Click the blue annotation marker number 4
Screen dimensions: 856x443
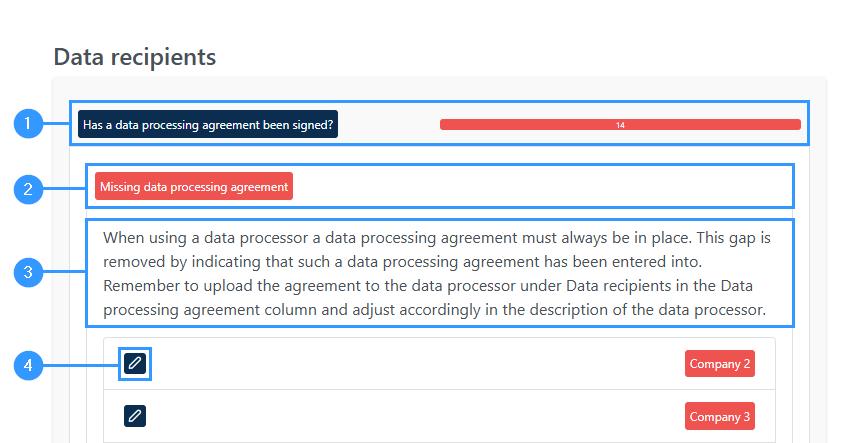coord(28,365)
